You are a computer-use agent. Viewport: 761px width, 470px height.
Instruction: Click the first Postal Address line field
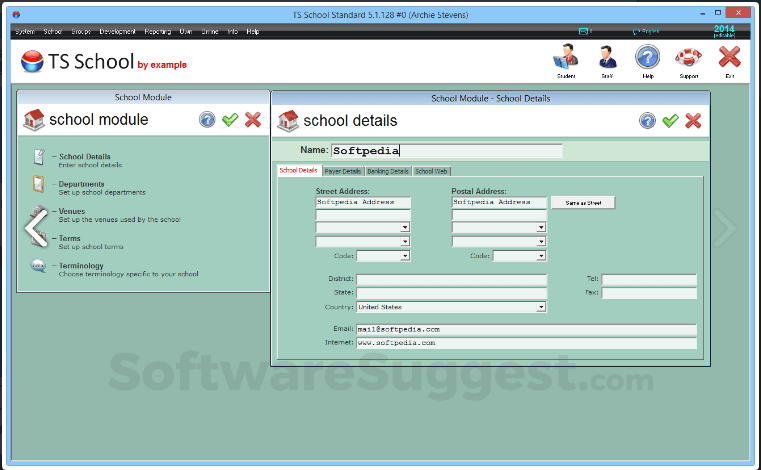pos(499,202)
